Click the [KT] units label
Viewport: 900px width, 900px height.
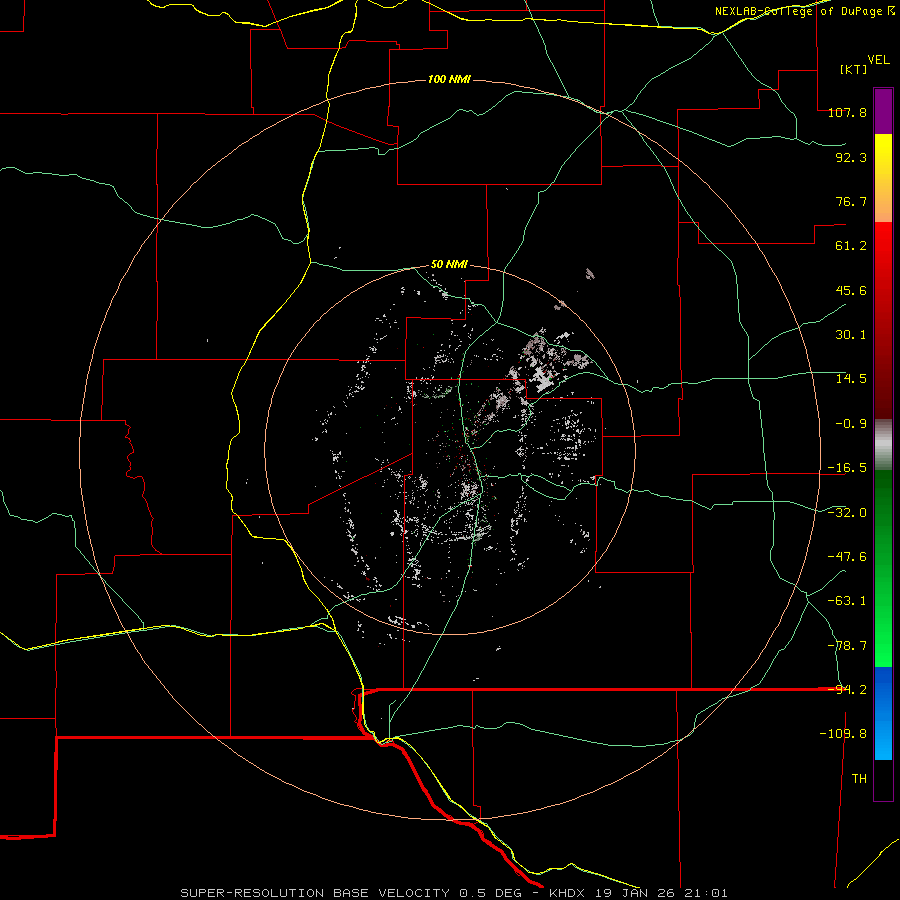(x=853, y=69)
